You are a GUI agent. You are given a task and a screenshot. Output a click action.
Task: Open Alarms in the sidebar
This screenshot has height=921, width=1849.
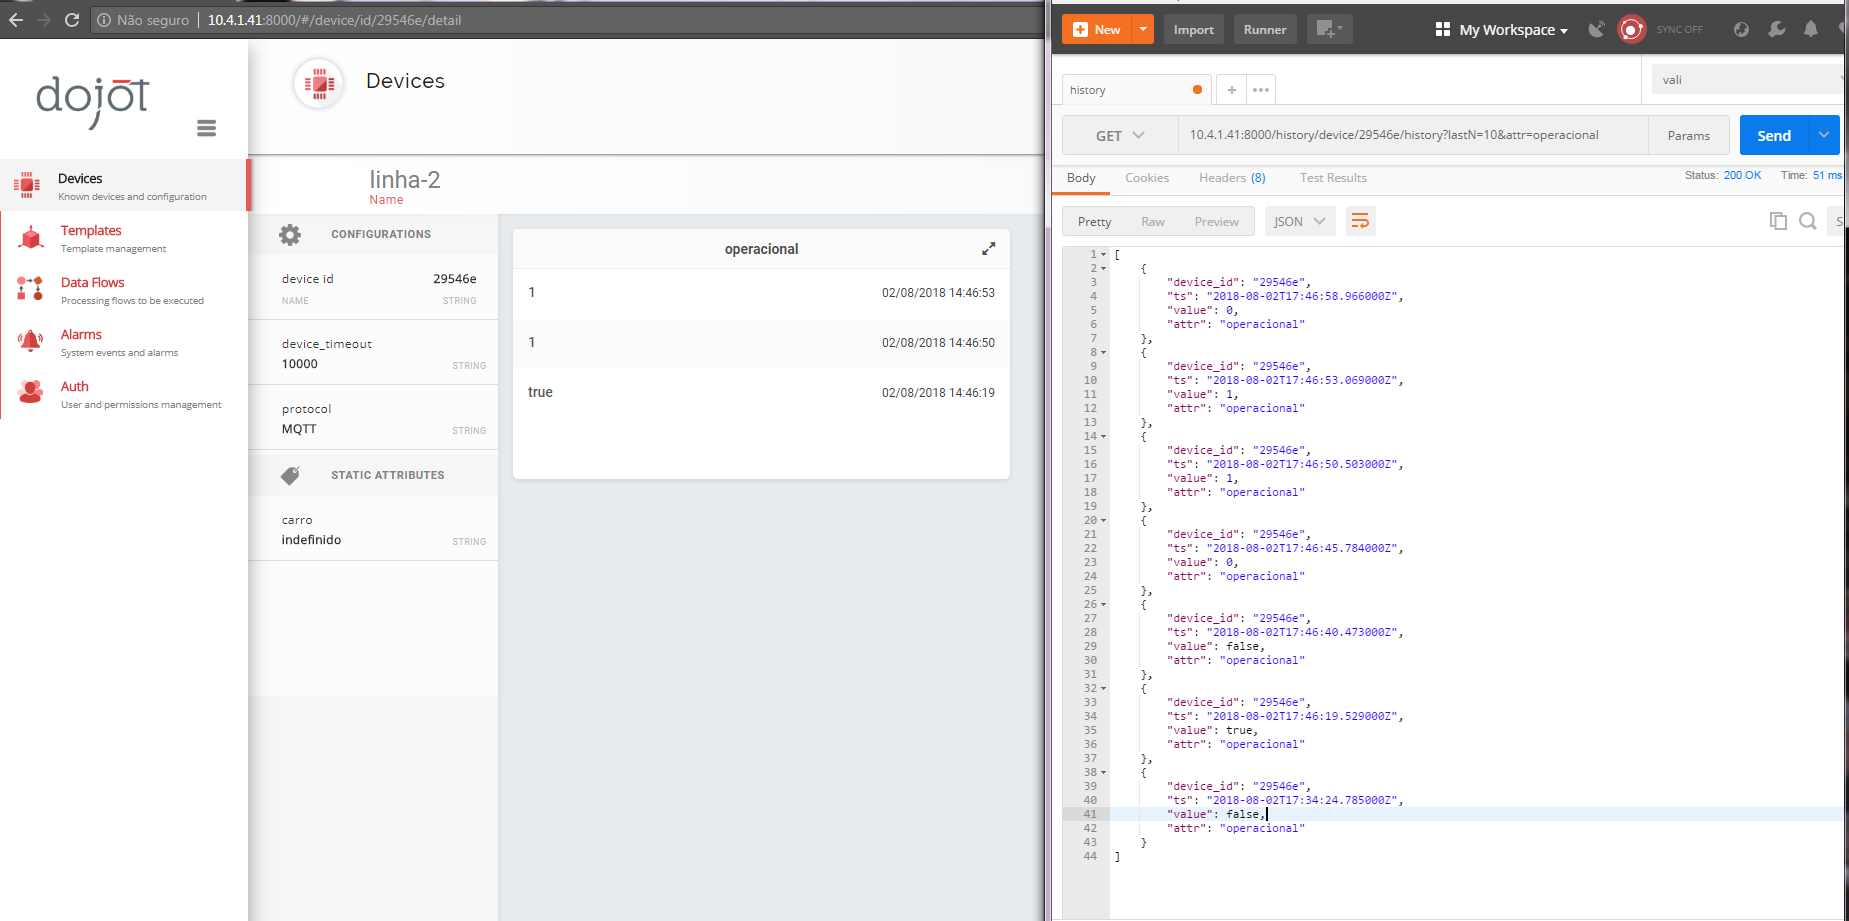pyautogui.click(x=124, y=342)
